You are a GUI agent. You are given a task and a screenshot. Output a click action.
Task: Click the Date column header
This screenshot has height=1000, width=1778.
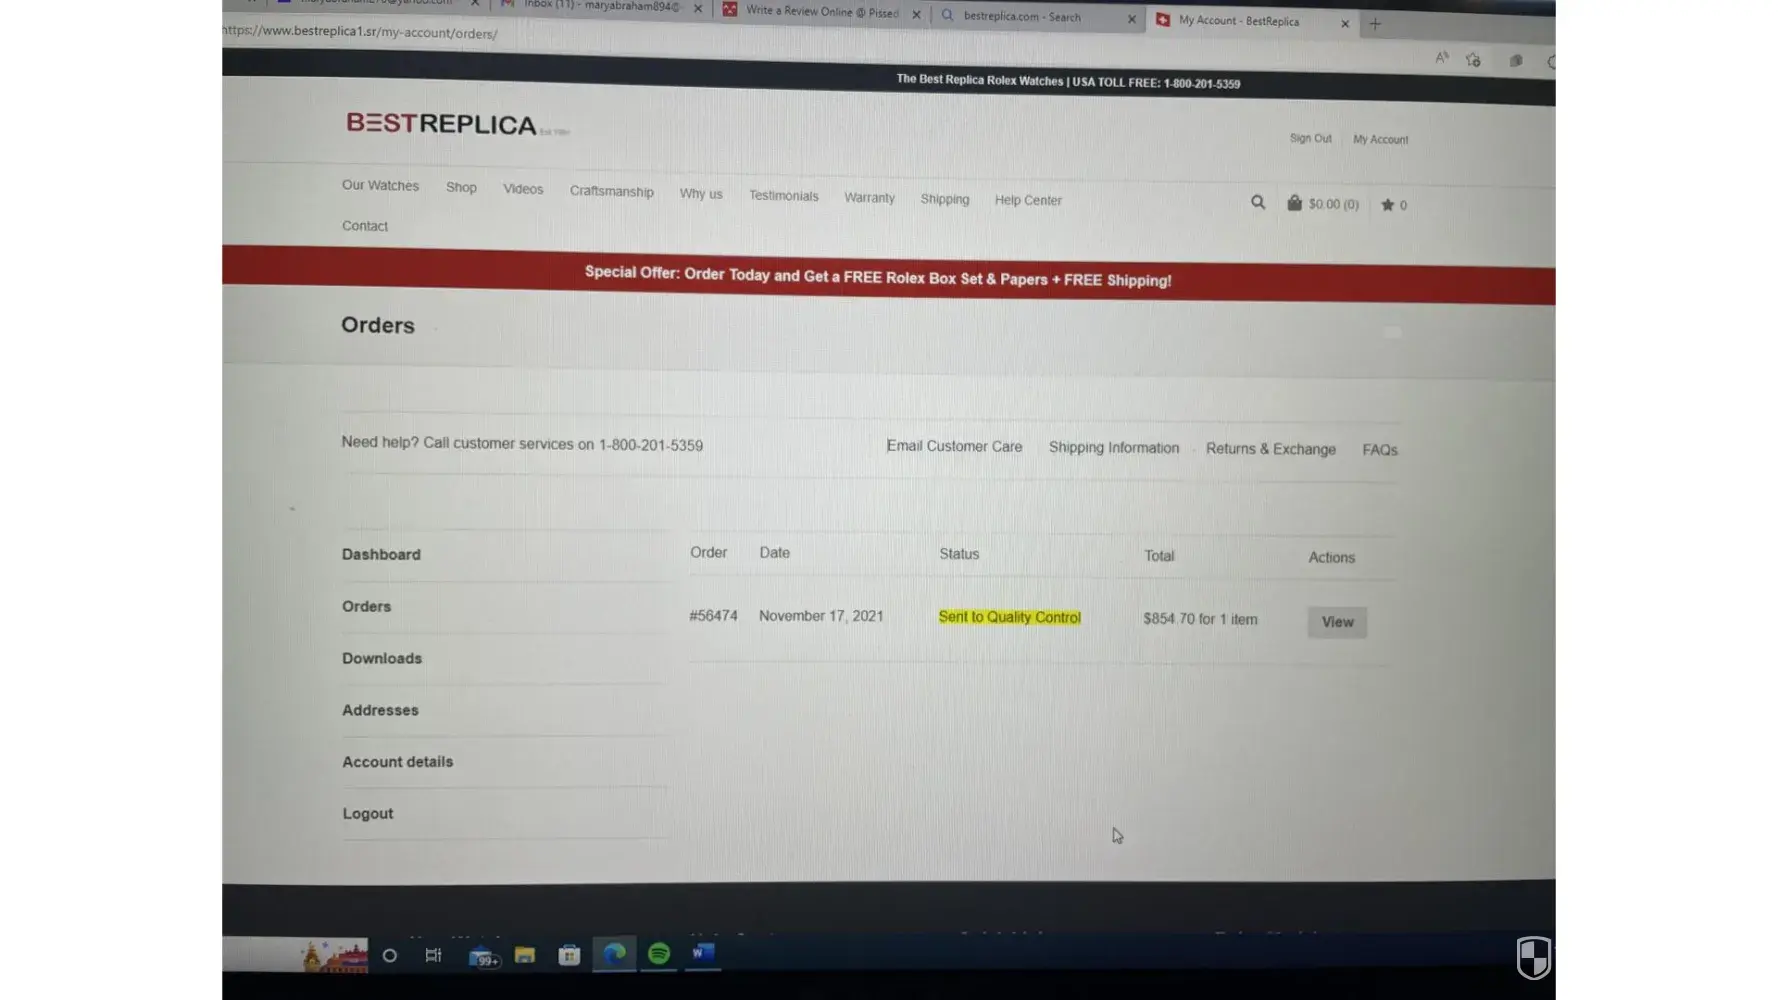774,552
